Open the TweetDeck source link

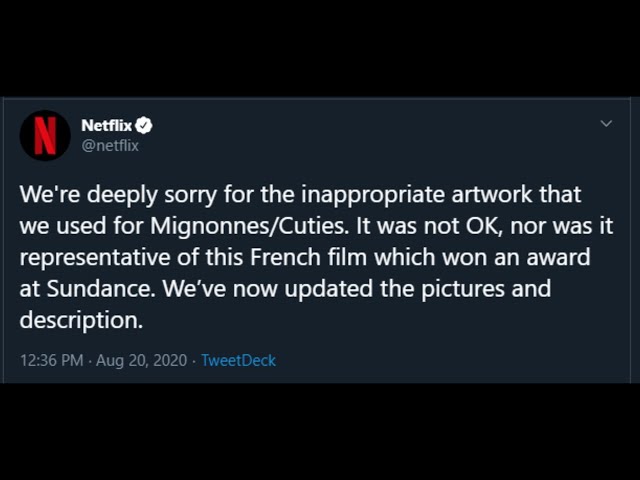pyautogui.click(x=239, y=360)
